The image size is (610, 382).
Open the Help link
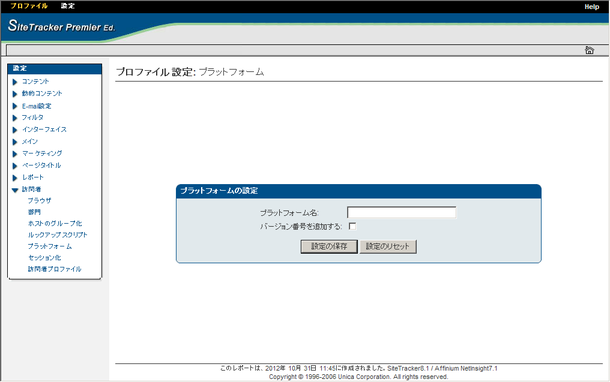tap(592, 7)
